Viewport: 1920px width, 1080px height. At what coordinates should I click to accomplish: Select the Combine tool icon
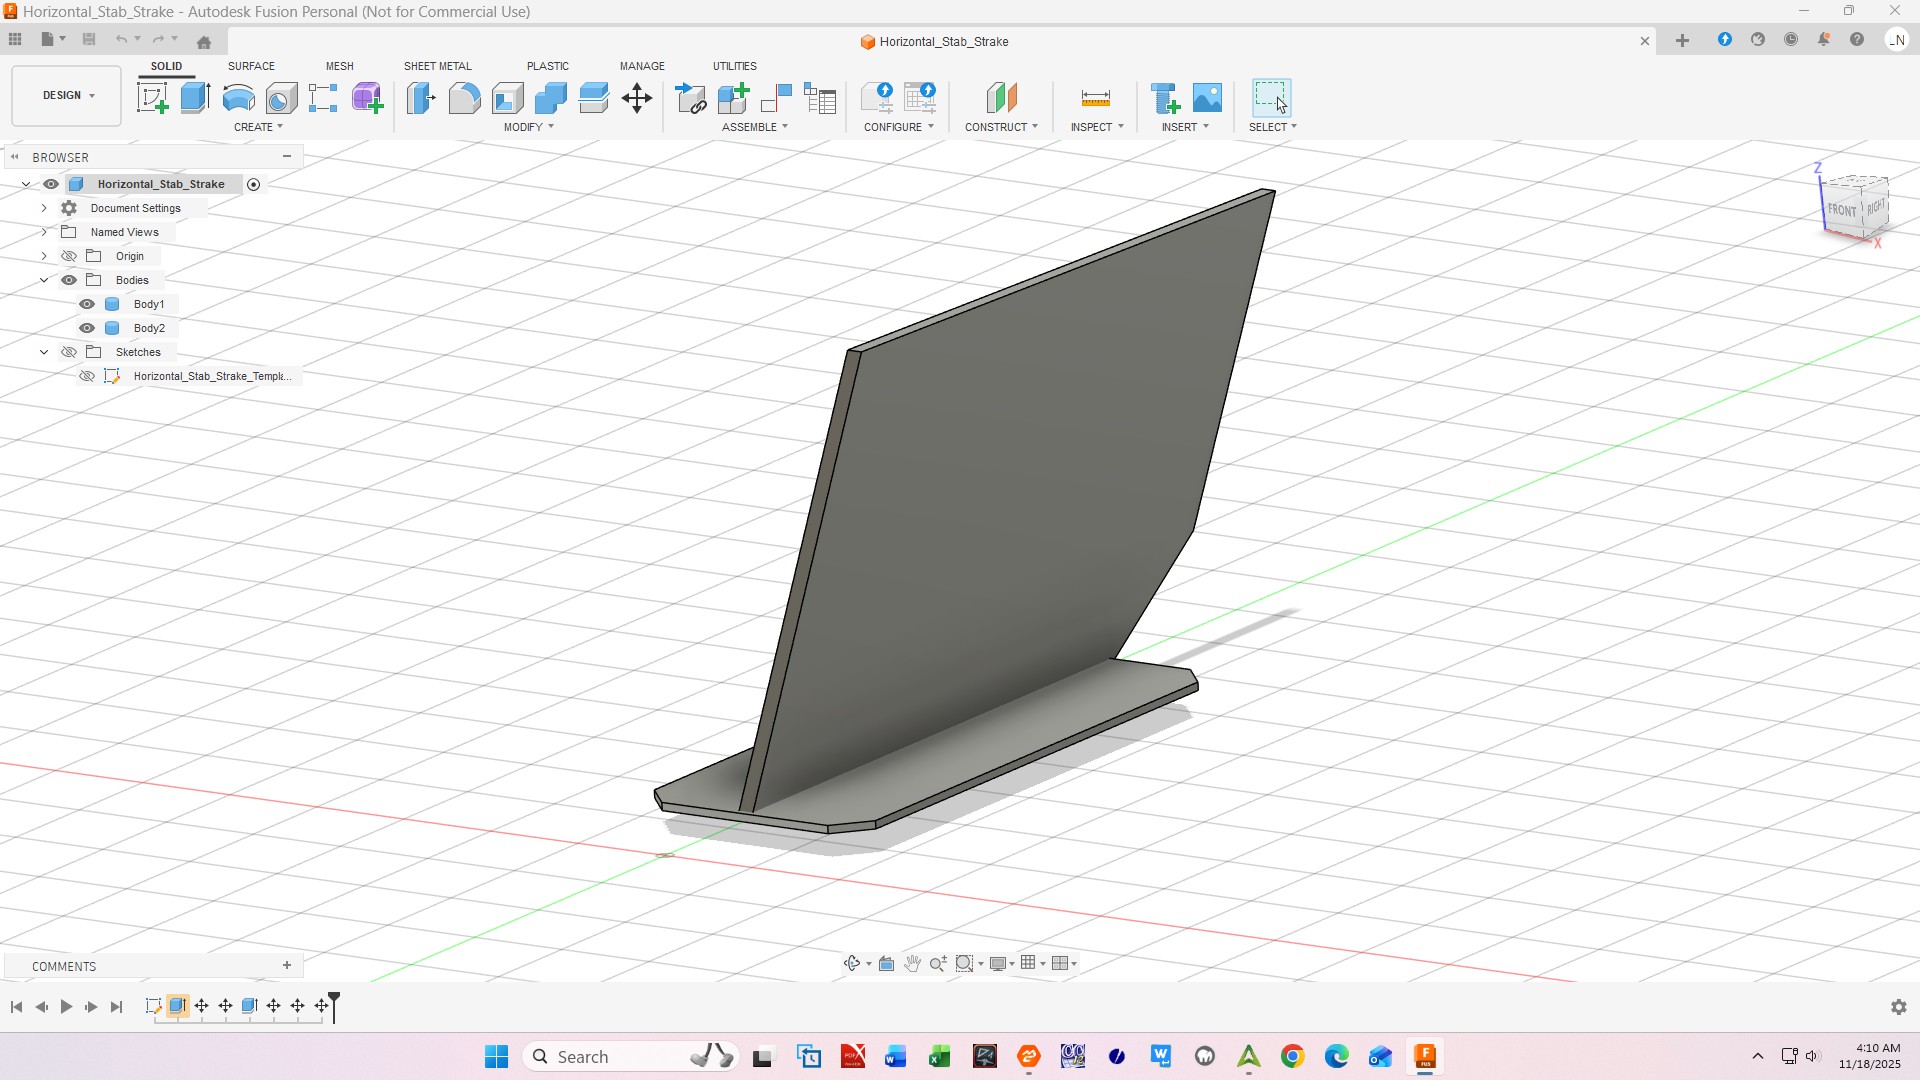click(x=550, y=98)
